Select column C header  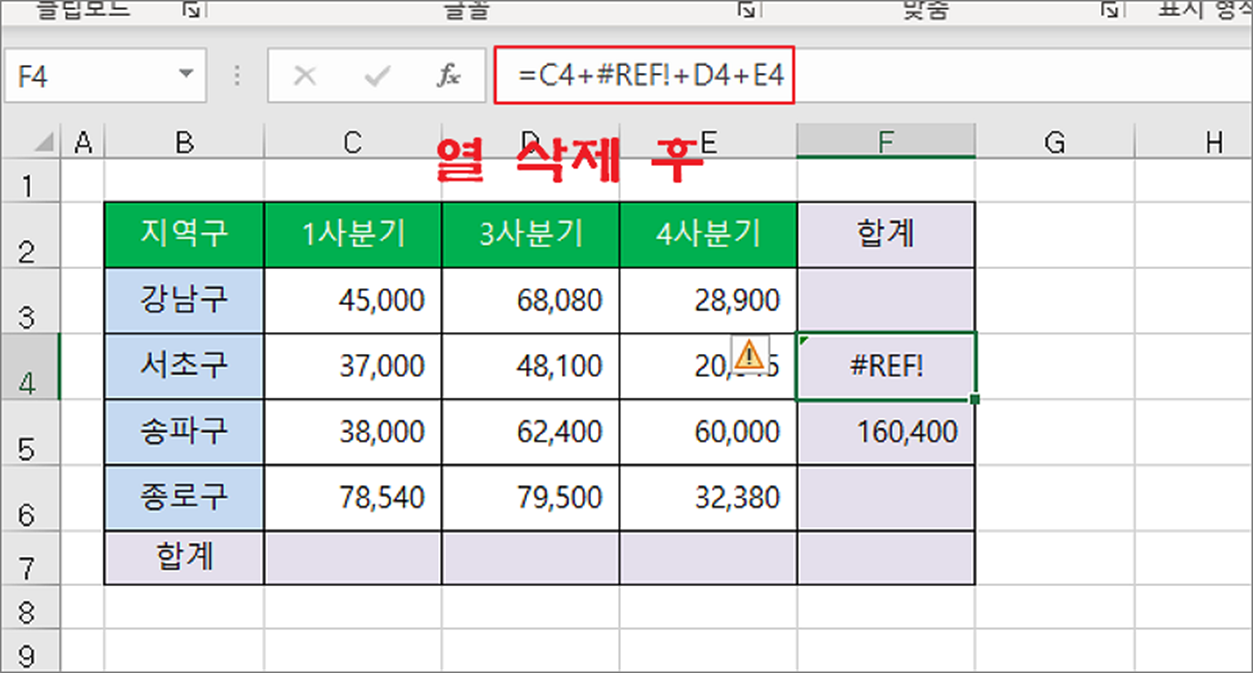tap(353, 144)
